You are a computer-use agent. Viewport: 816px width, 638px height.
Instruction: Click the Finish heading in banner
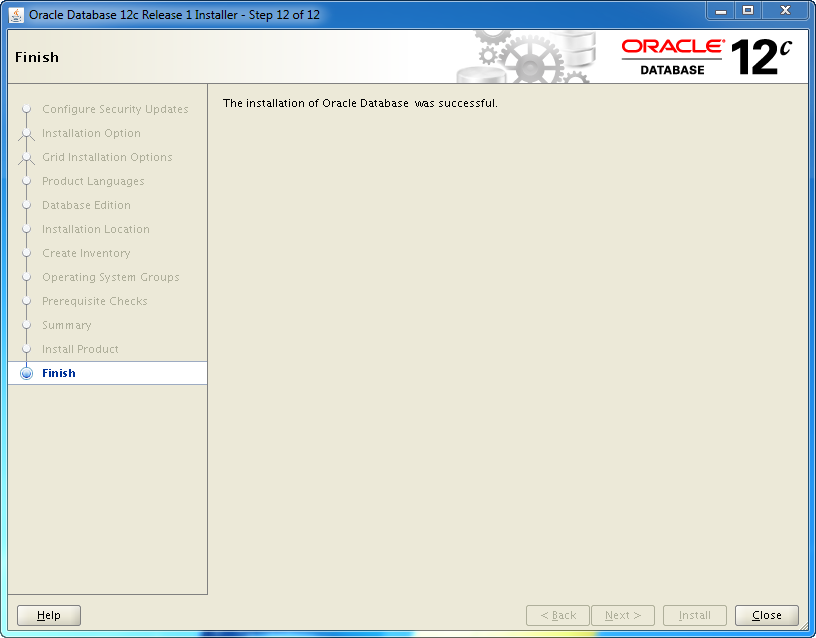pos(37,57)
